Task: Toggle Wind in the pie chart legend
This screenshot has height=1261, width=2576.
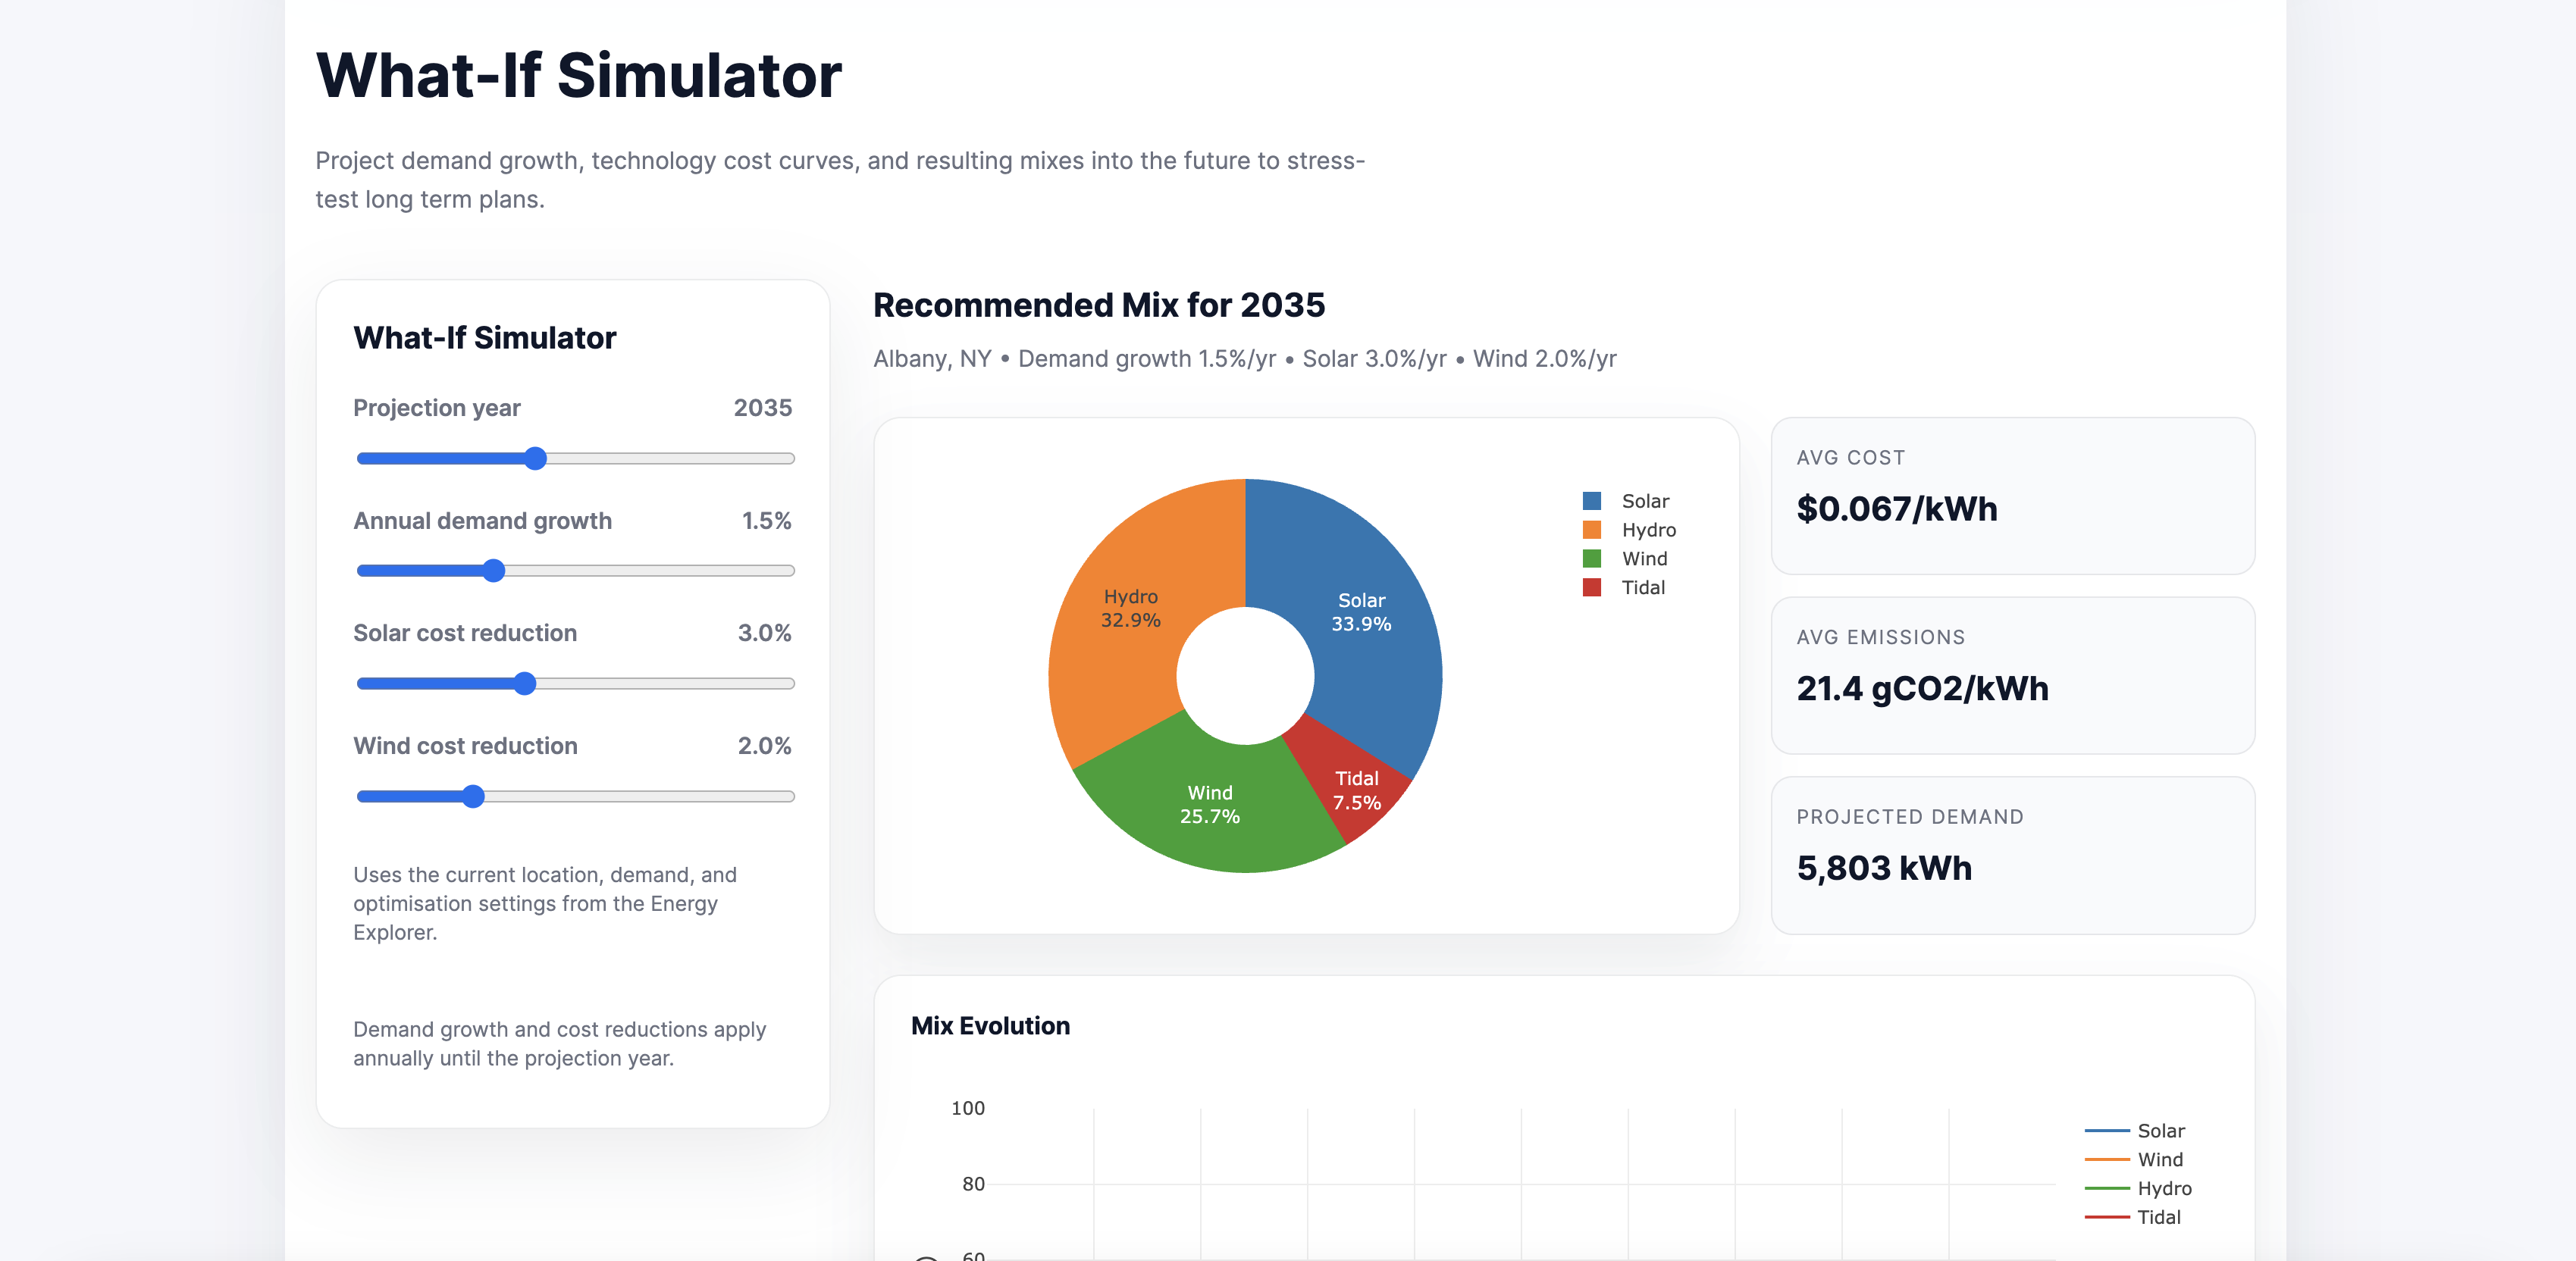Action: pos(1643,559)
